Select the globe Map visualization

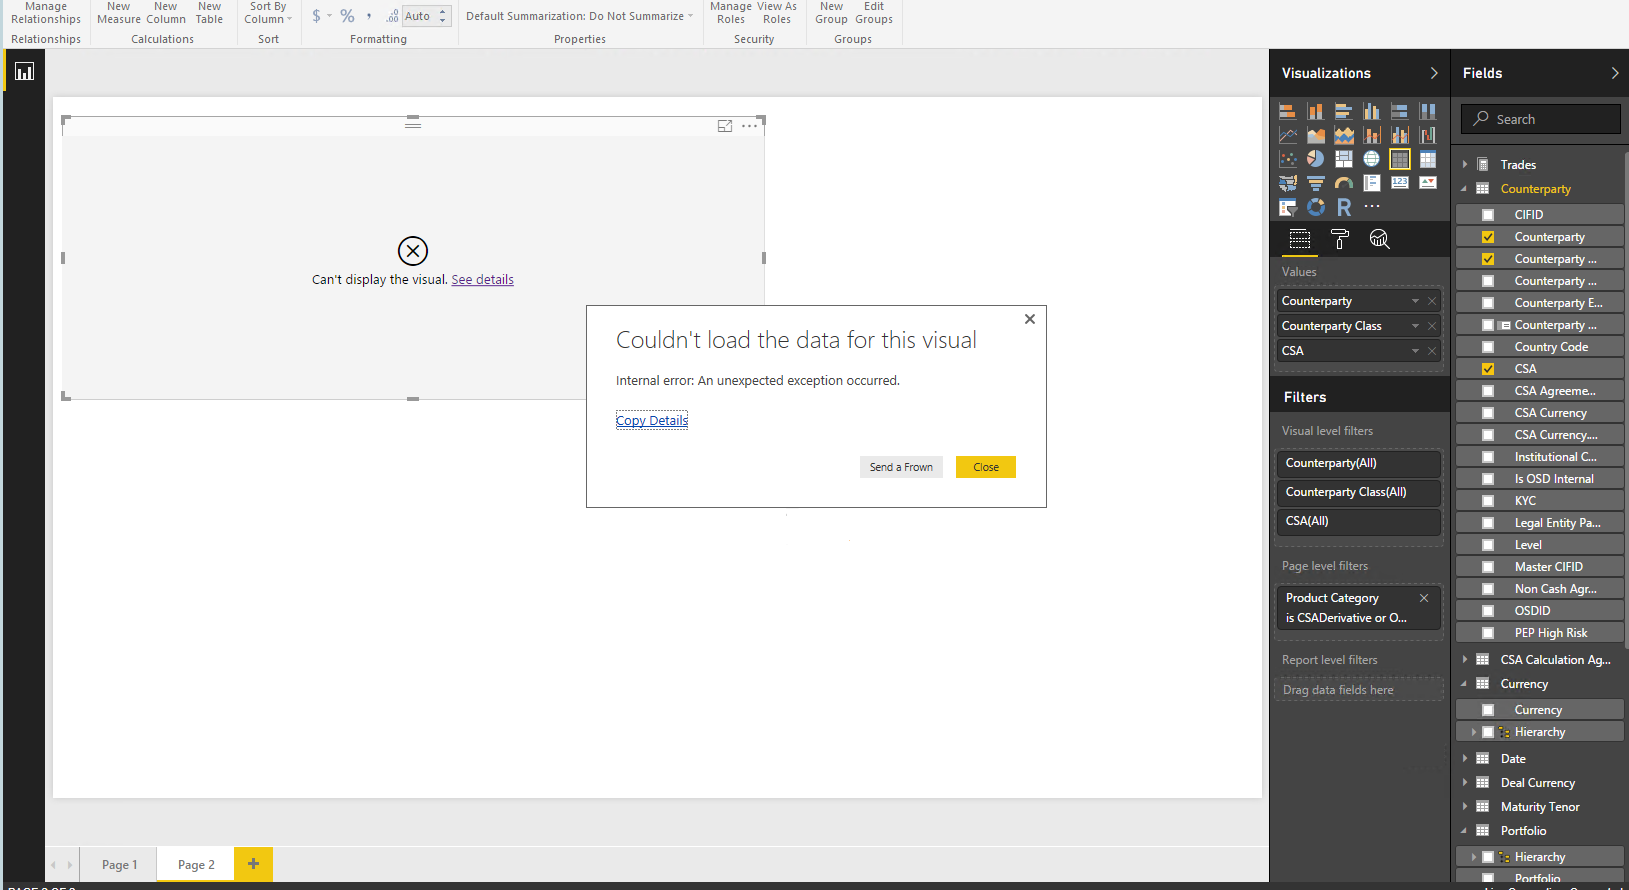point(1372,159)
